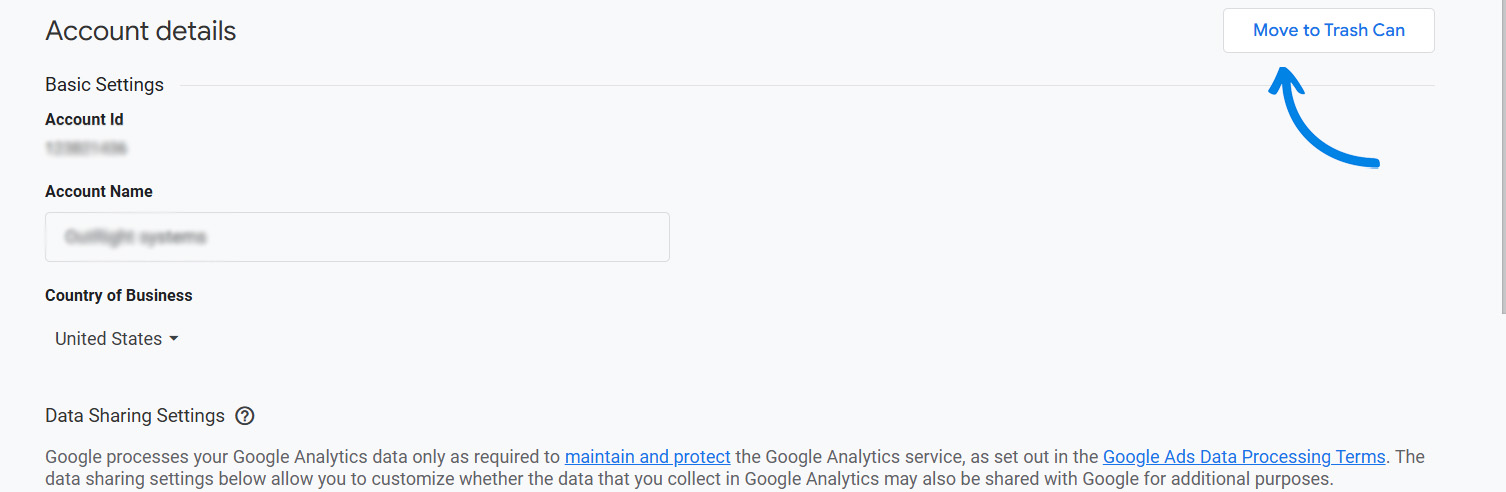The width and height of the screenshot is (1506, 492).
Task: Click the Account Name field label
Action: coord(99,191)
